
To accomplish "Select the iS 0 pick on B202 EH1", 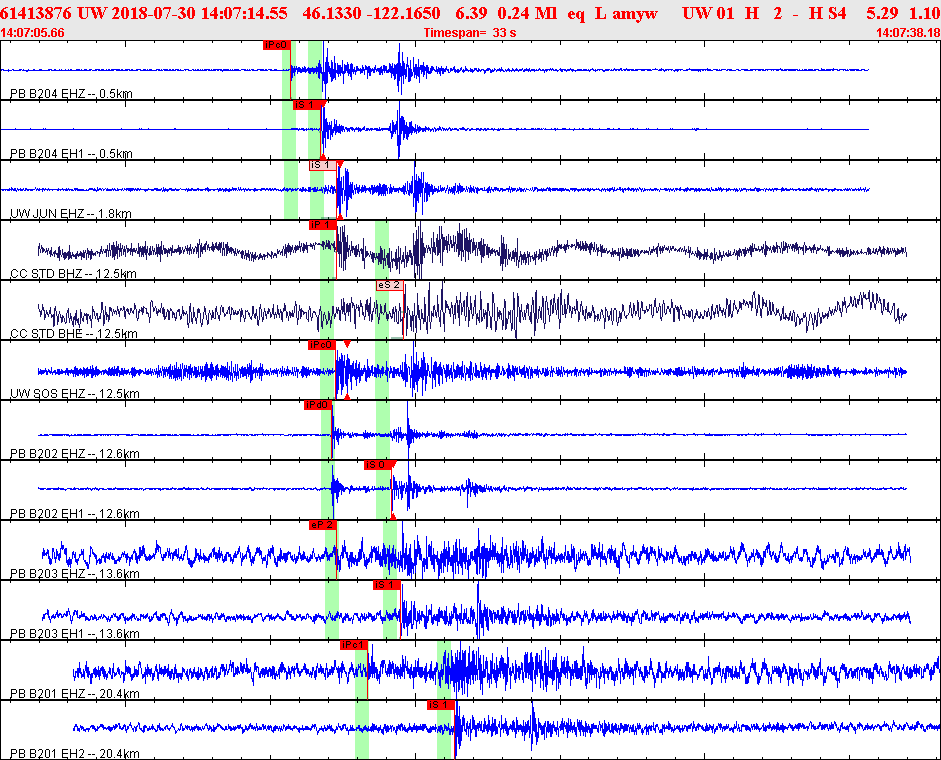I will click(x=377, y=465).
